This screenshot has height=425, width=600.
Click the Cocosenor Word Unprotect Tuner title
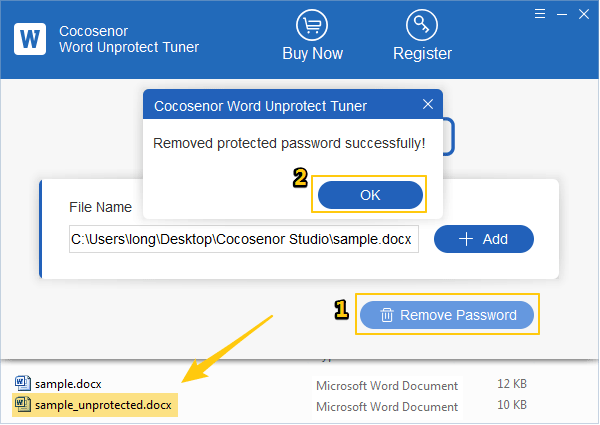point(129,39)
